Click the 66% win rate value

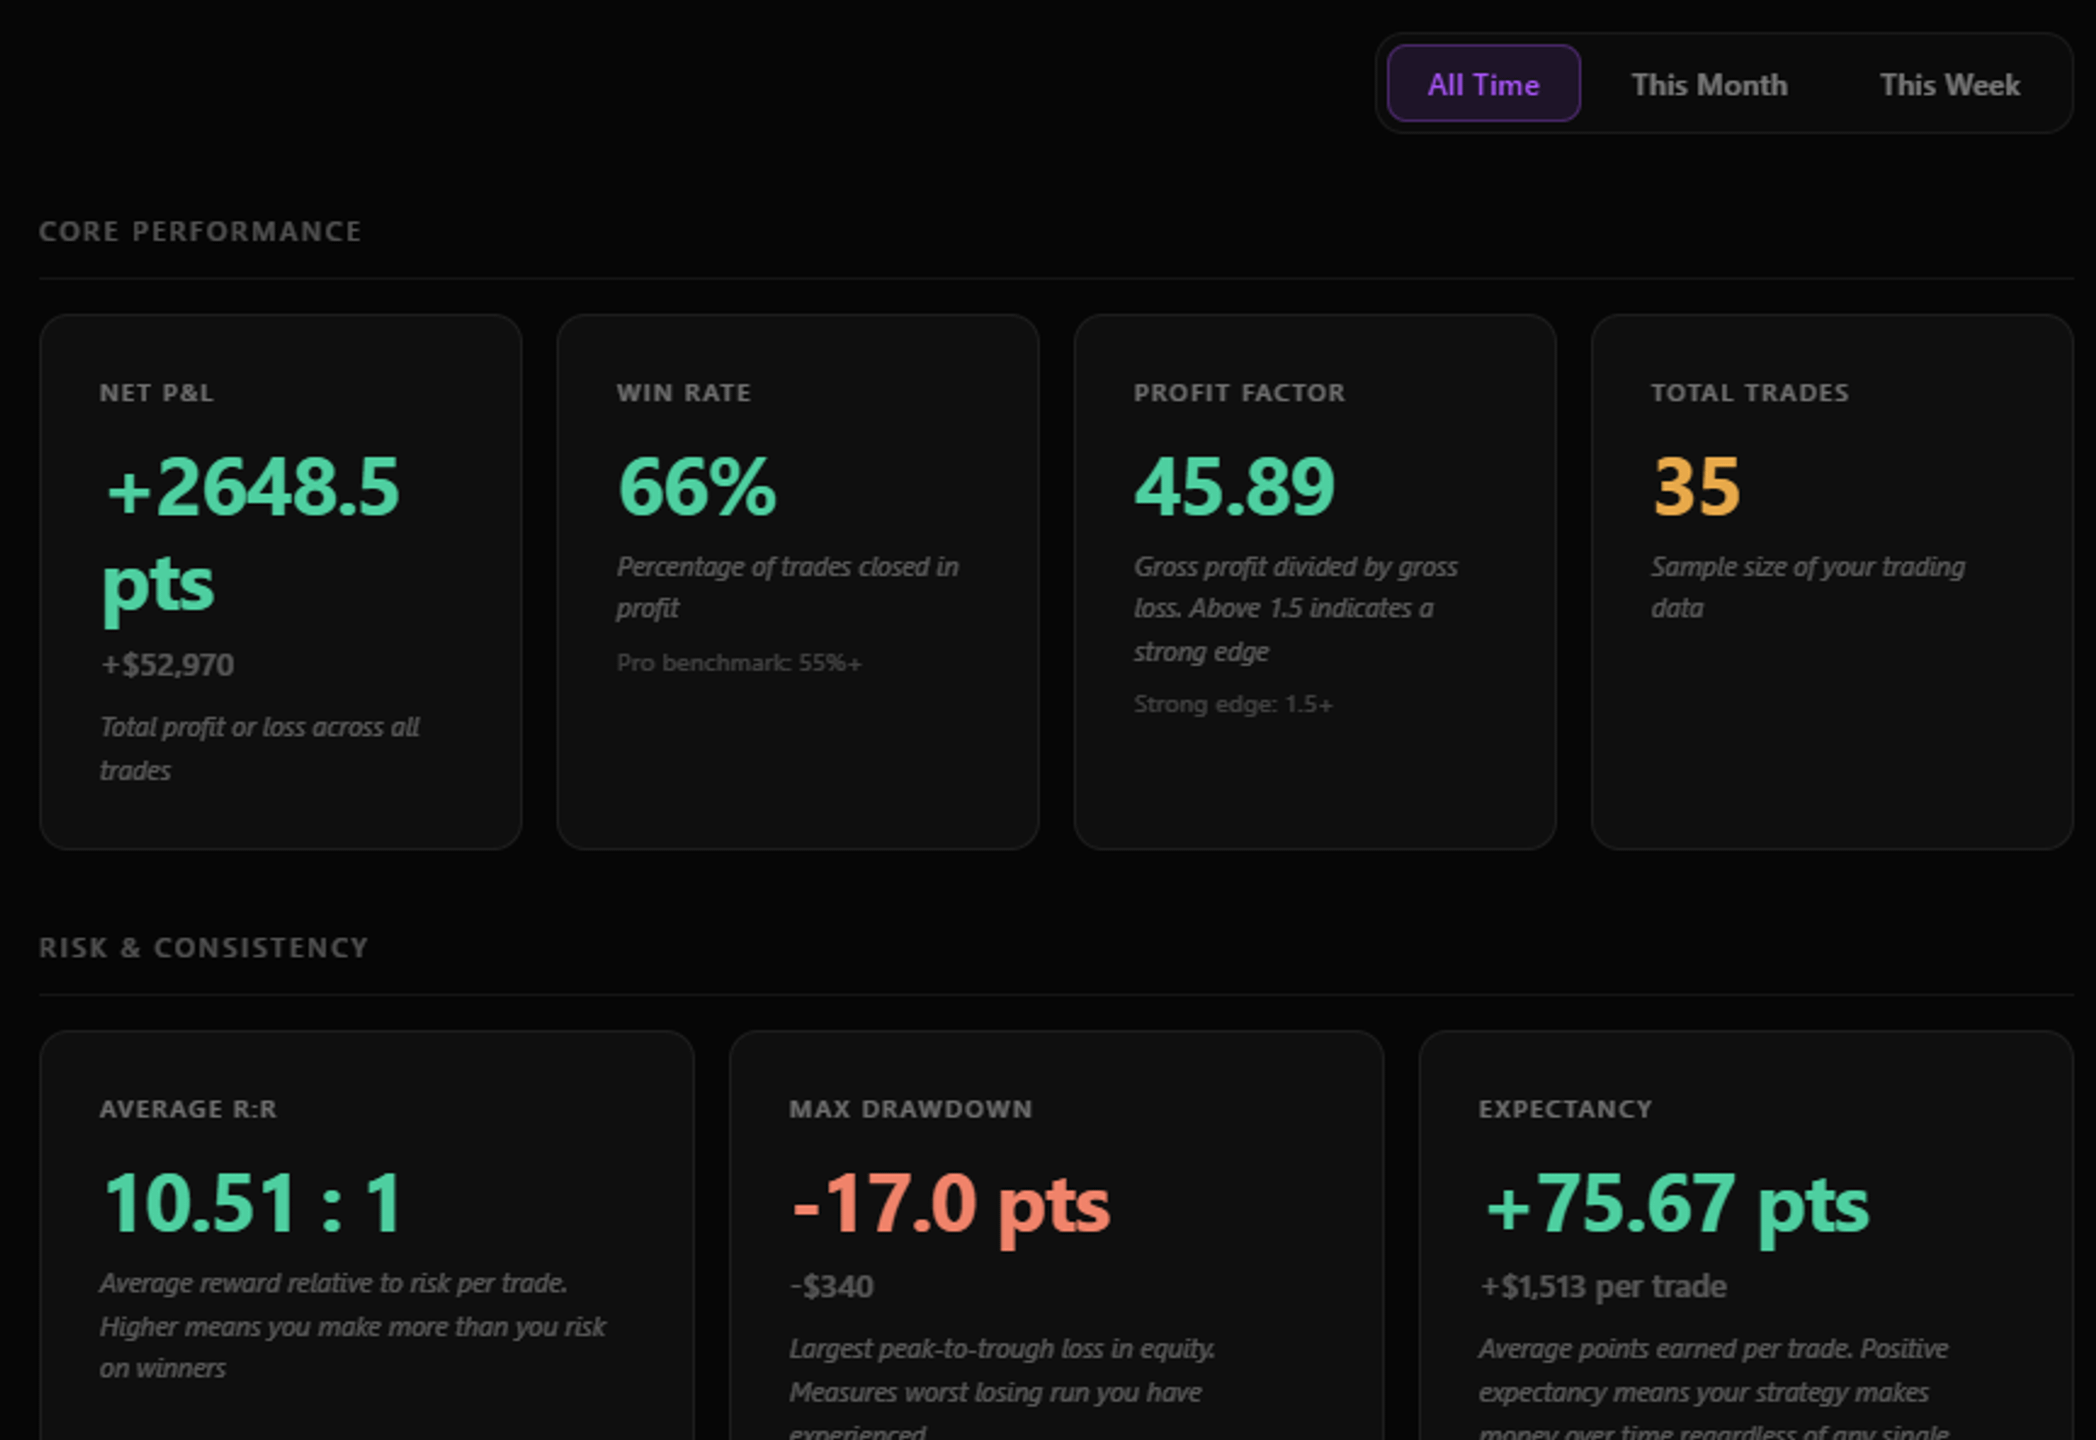click(x=697, y=487)
